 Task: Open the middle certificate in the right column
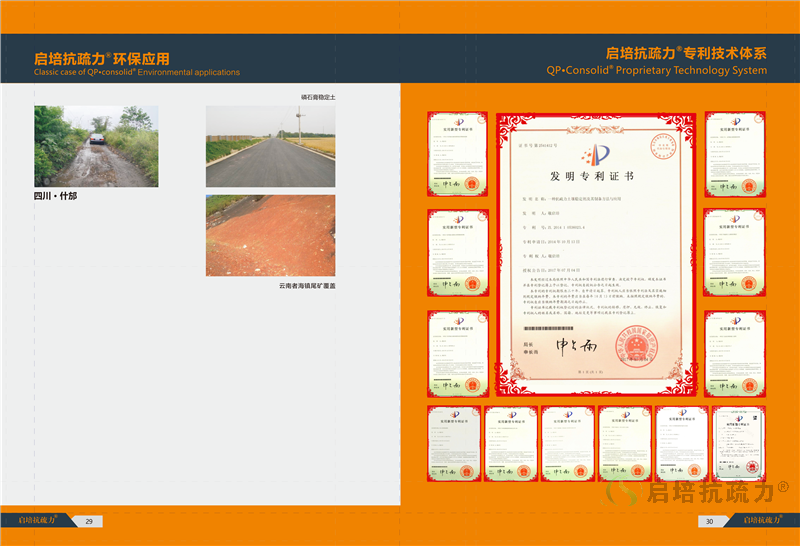point(734,252)
